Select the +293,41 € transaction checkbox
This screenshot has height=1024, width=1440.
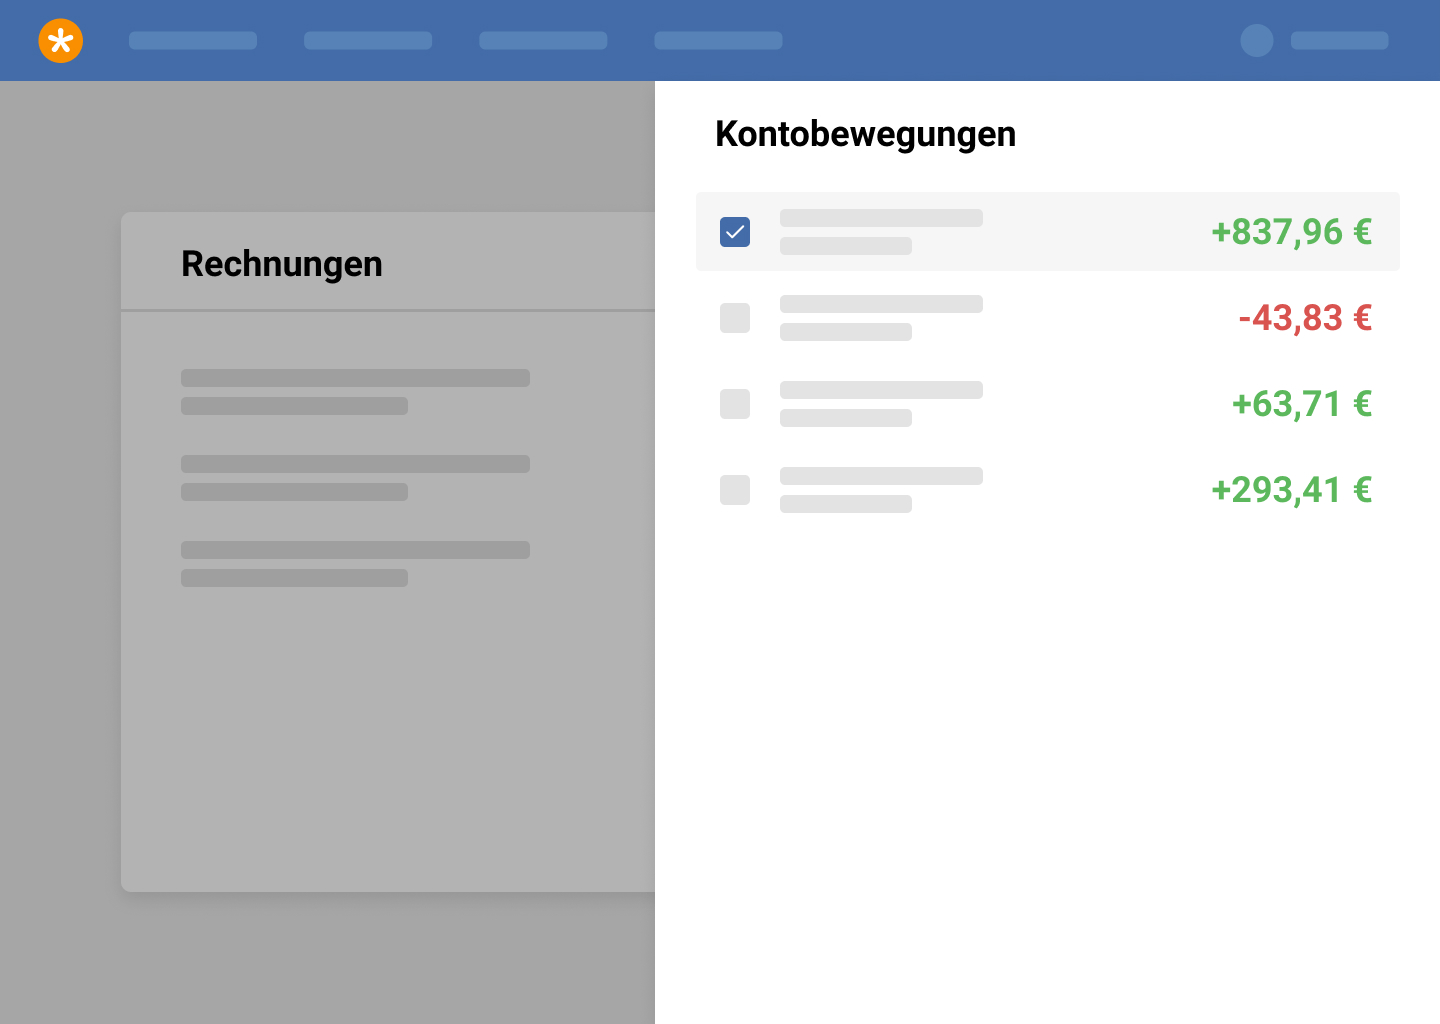click(735, 490)
